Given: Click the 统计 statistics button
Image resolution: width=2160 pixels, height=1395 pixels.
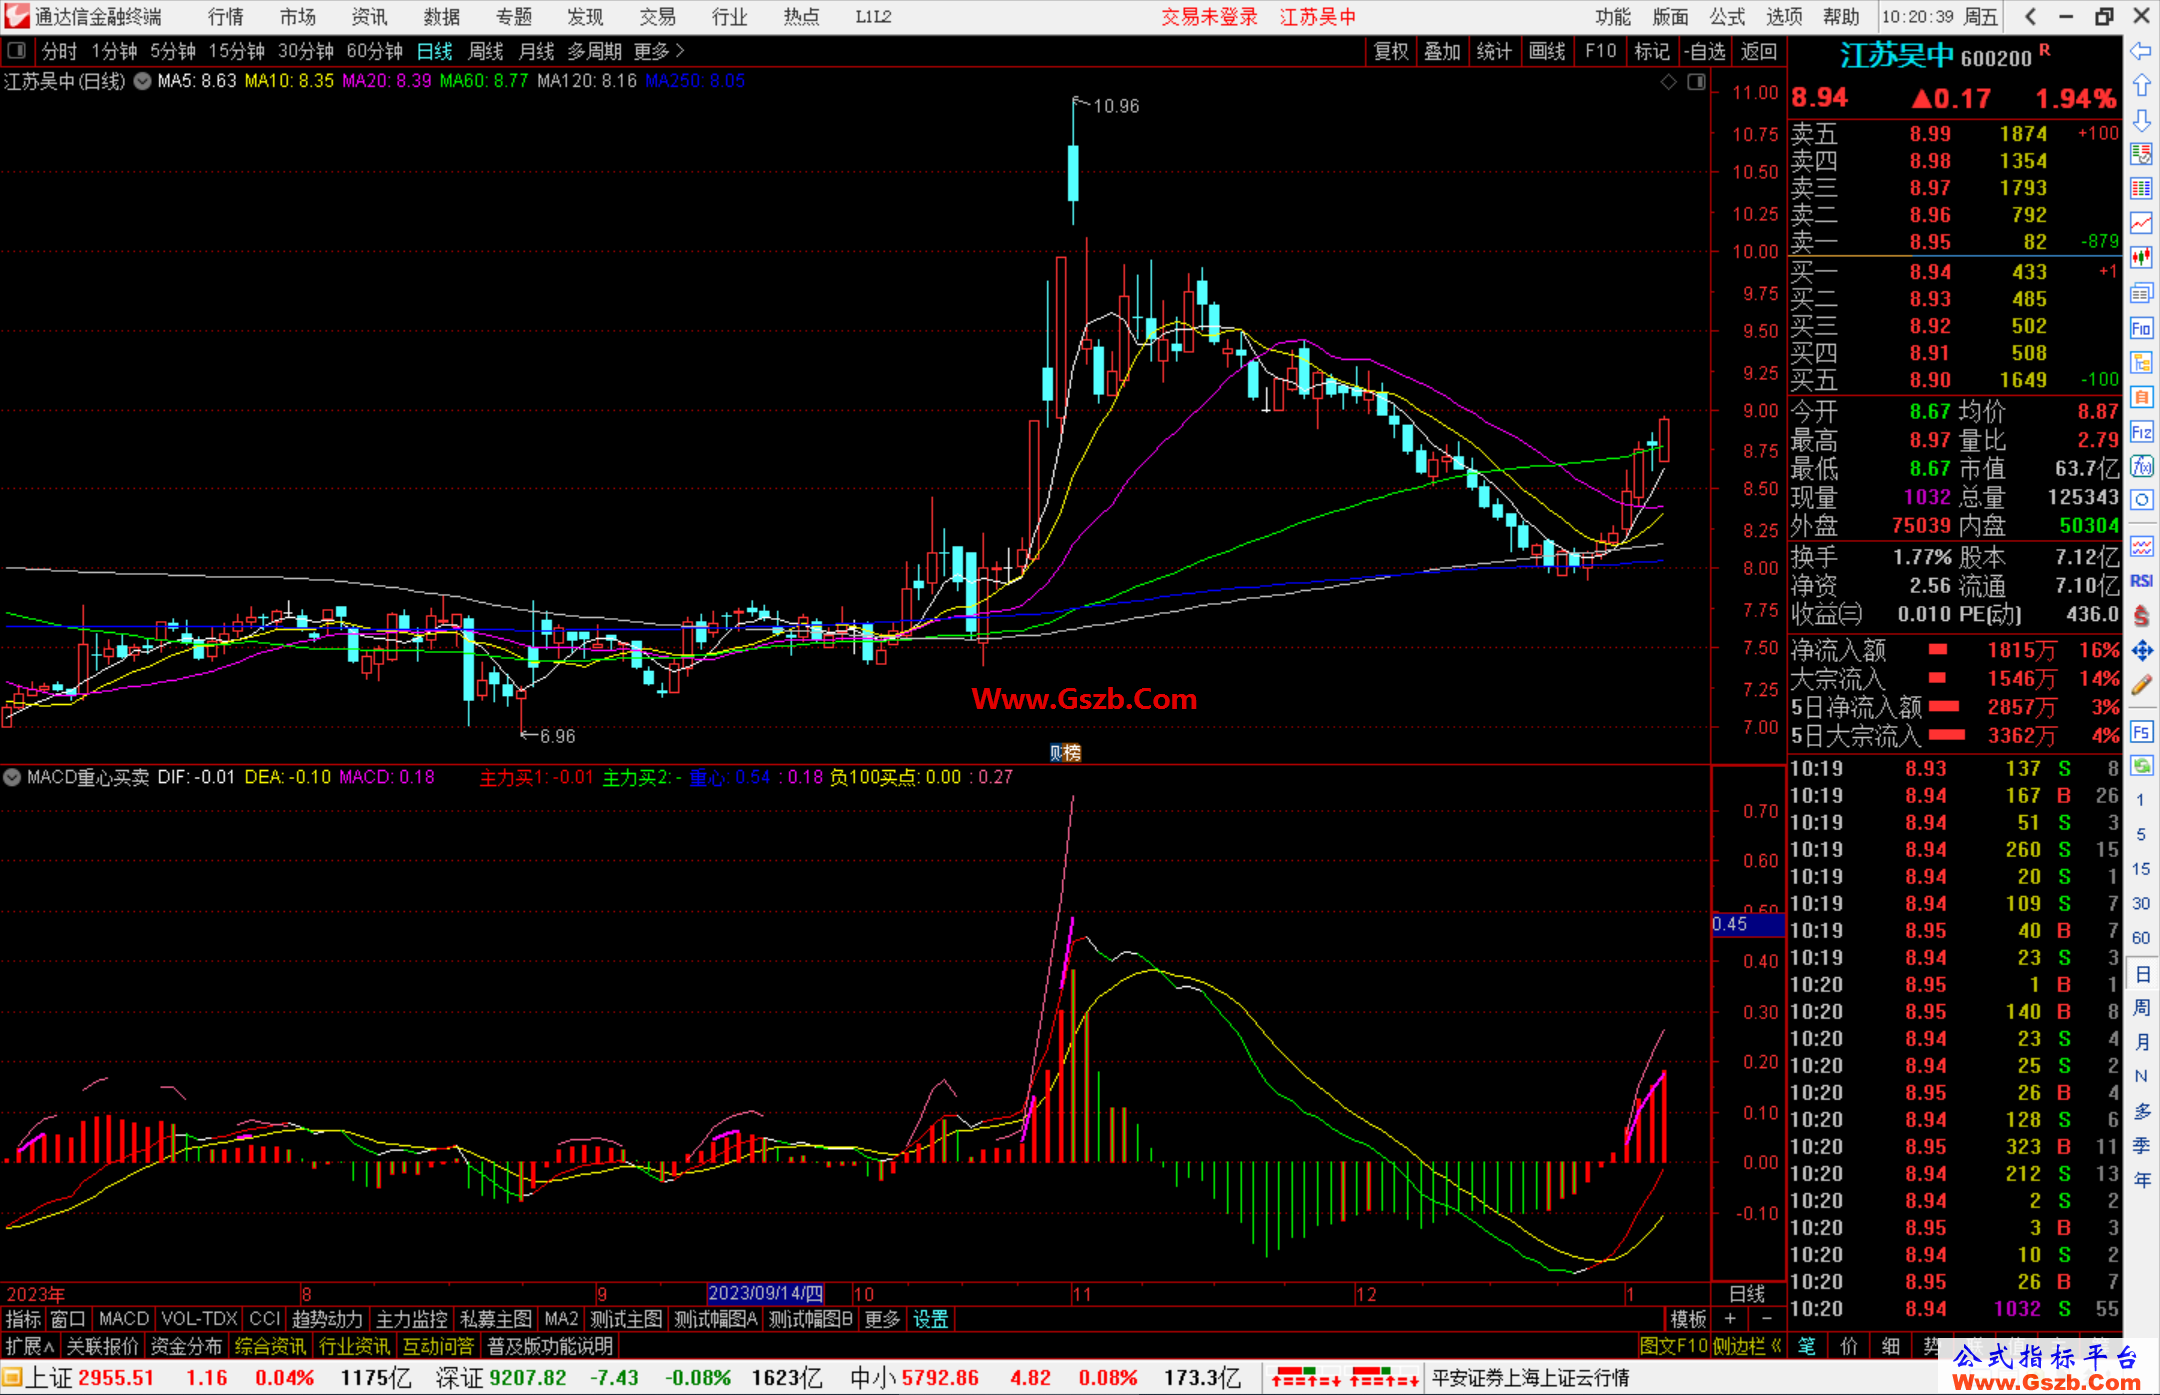Looking at the screenshot, I should (1494, 51).
